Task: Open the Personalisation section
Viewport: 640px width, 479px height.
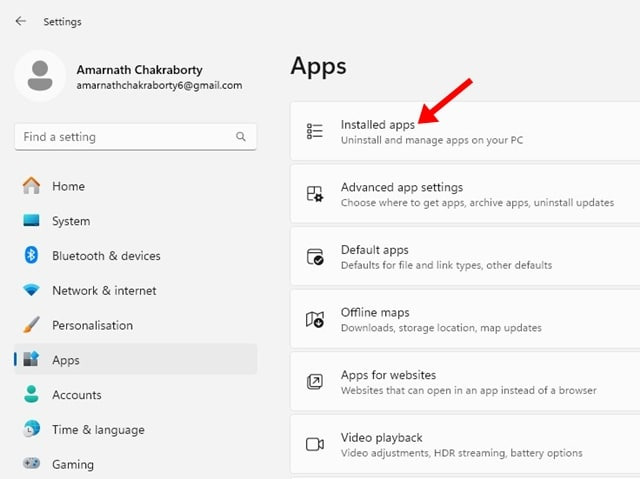Action: click(x=136, y=325)
